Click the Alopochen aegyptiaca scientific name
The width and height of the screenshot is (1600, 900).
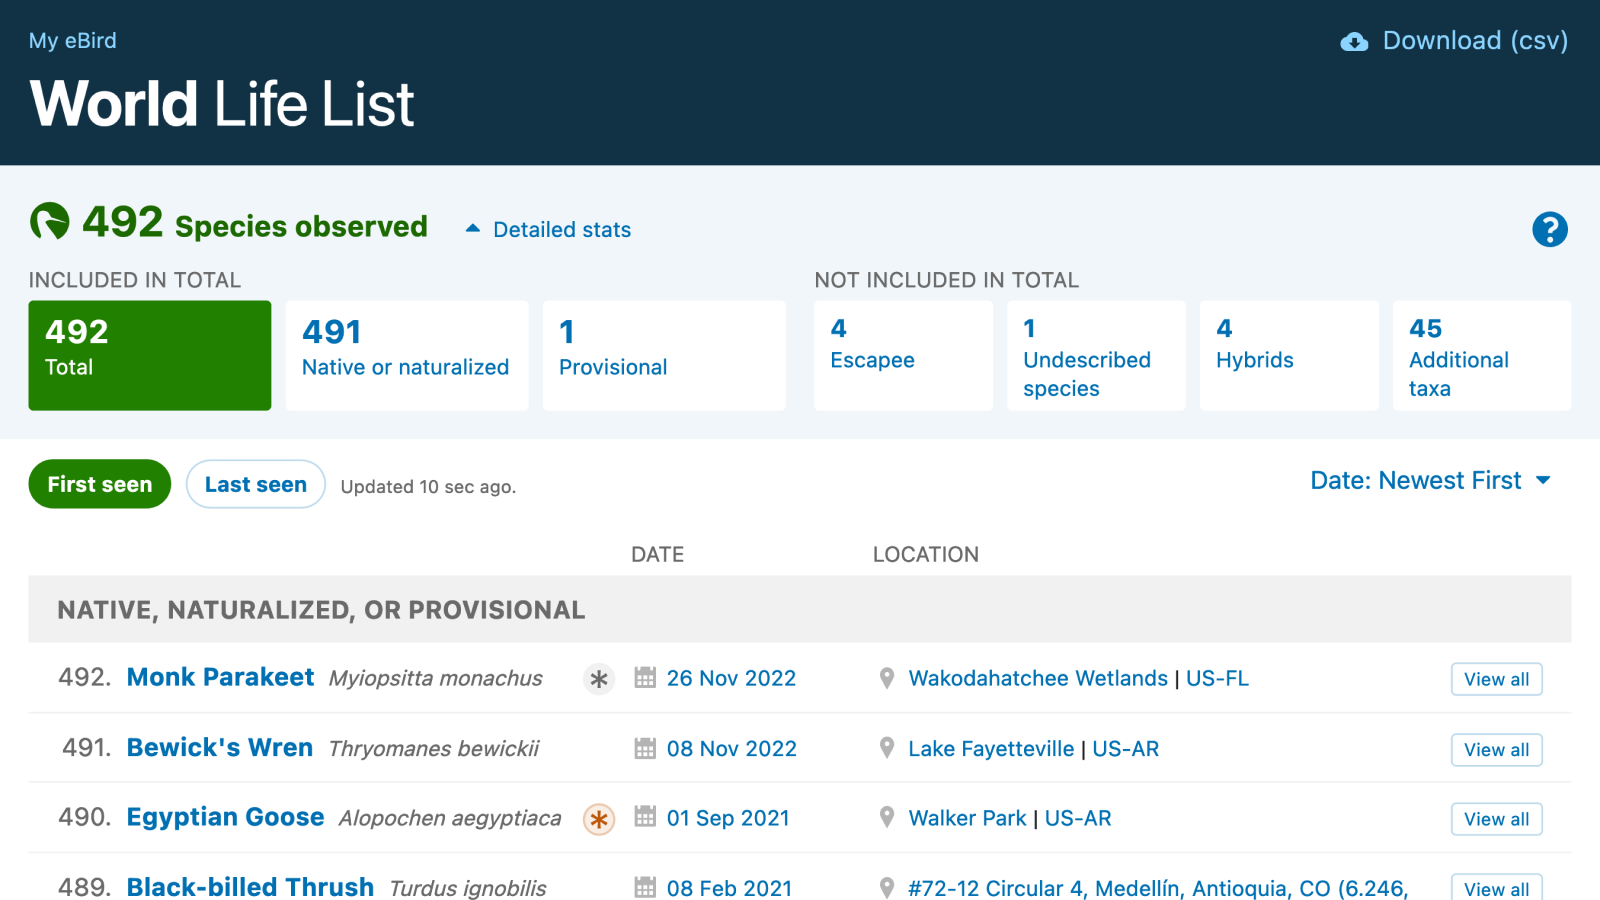(450, 818)
